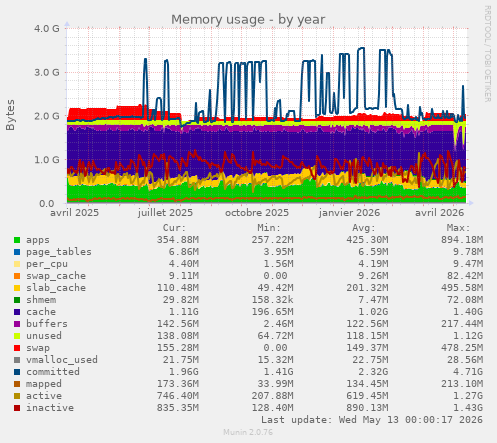
Task: Click the 'swap_cache' legend label
Action: click(56, 276)
